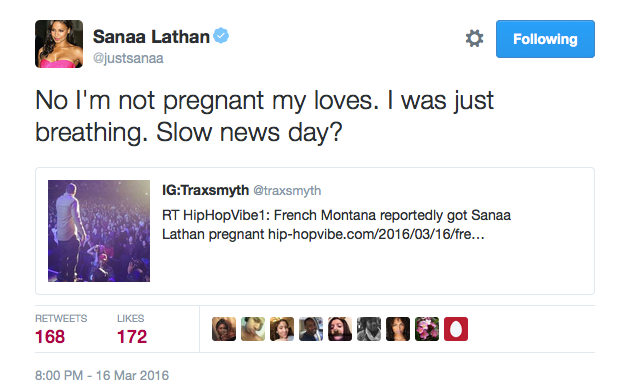Click the red egg default avatar
This screenshot has width=627, height=388.
(x=456, y=329)
